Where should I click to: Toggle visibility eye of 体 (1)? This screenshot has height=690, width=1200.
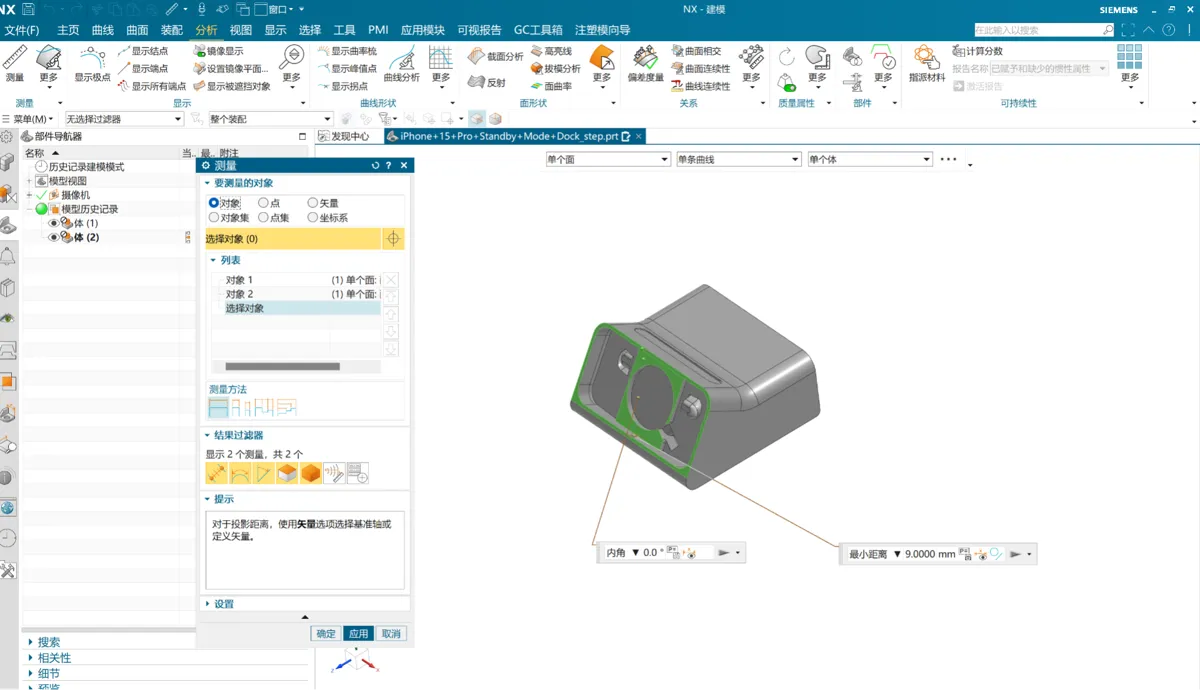click(53, 223)
